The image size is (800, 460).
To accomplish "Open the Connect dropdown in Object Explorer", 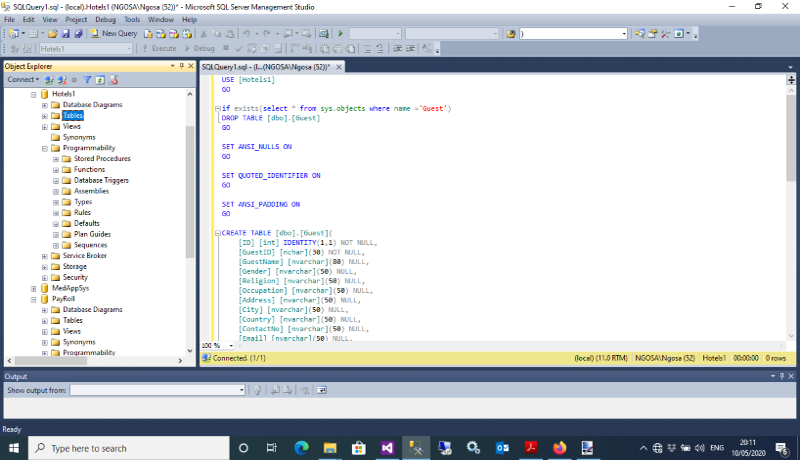I will 23,80.
